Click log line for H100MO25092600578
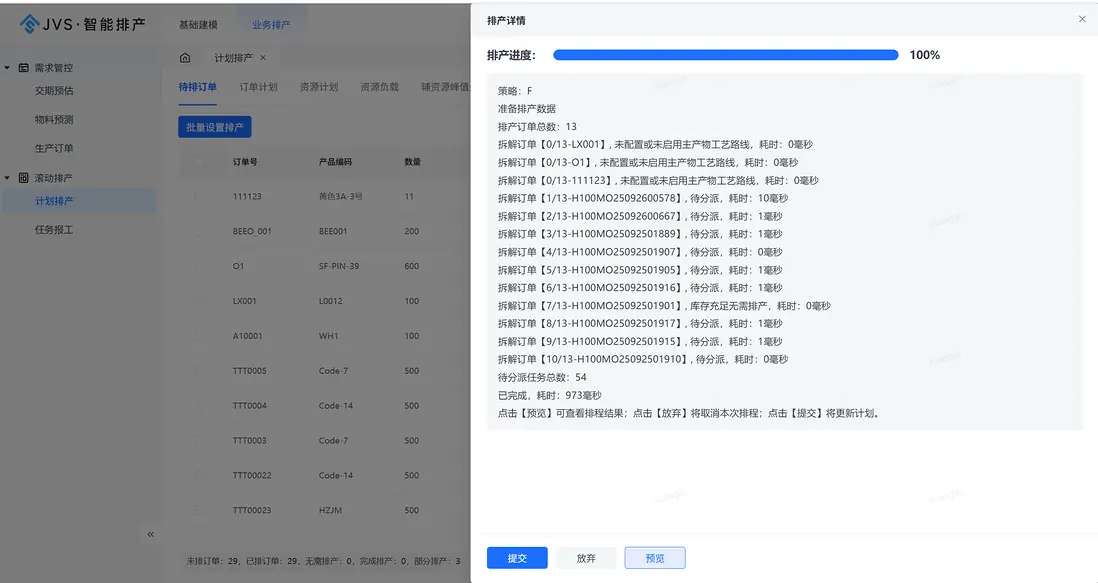 coord(643,199)
